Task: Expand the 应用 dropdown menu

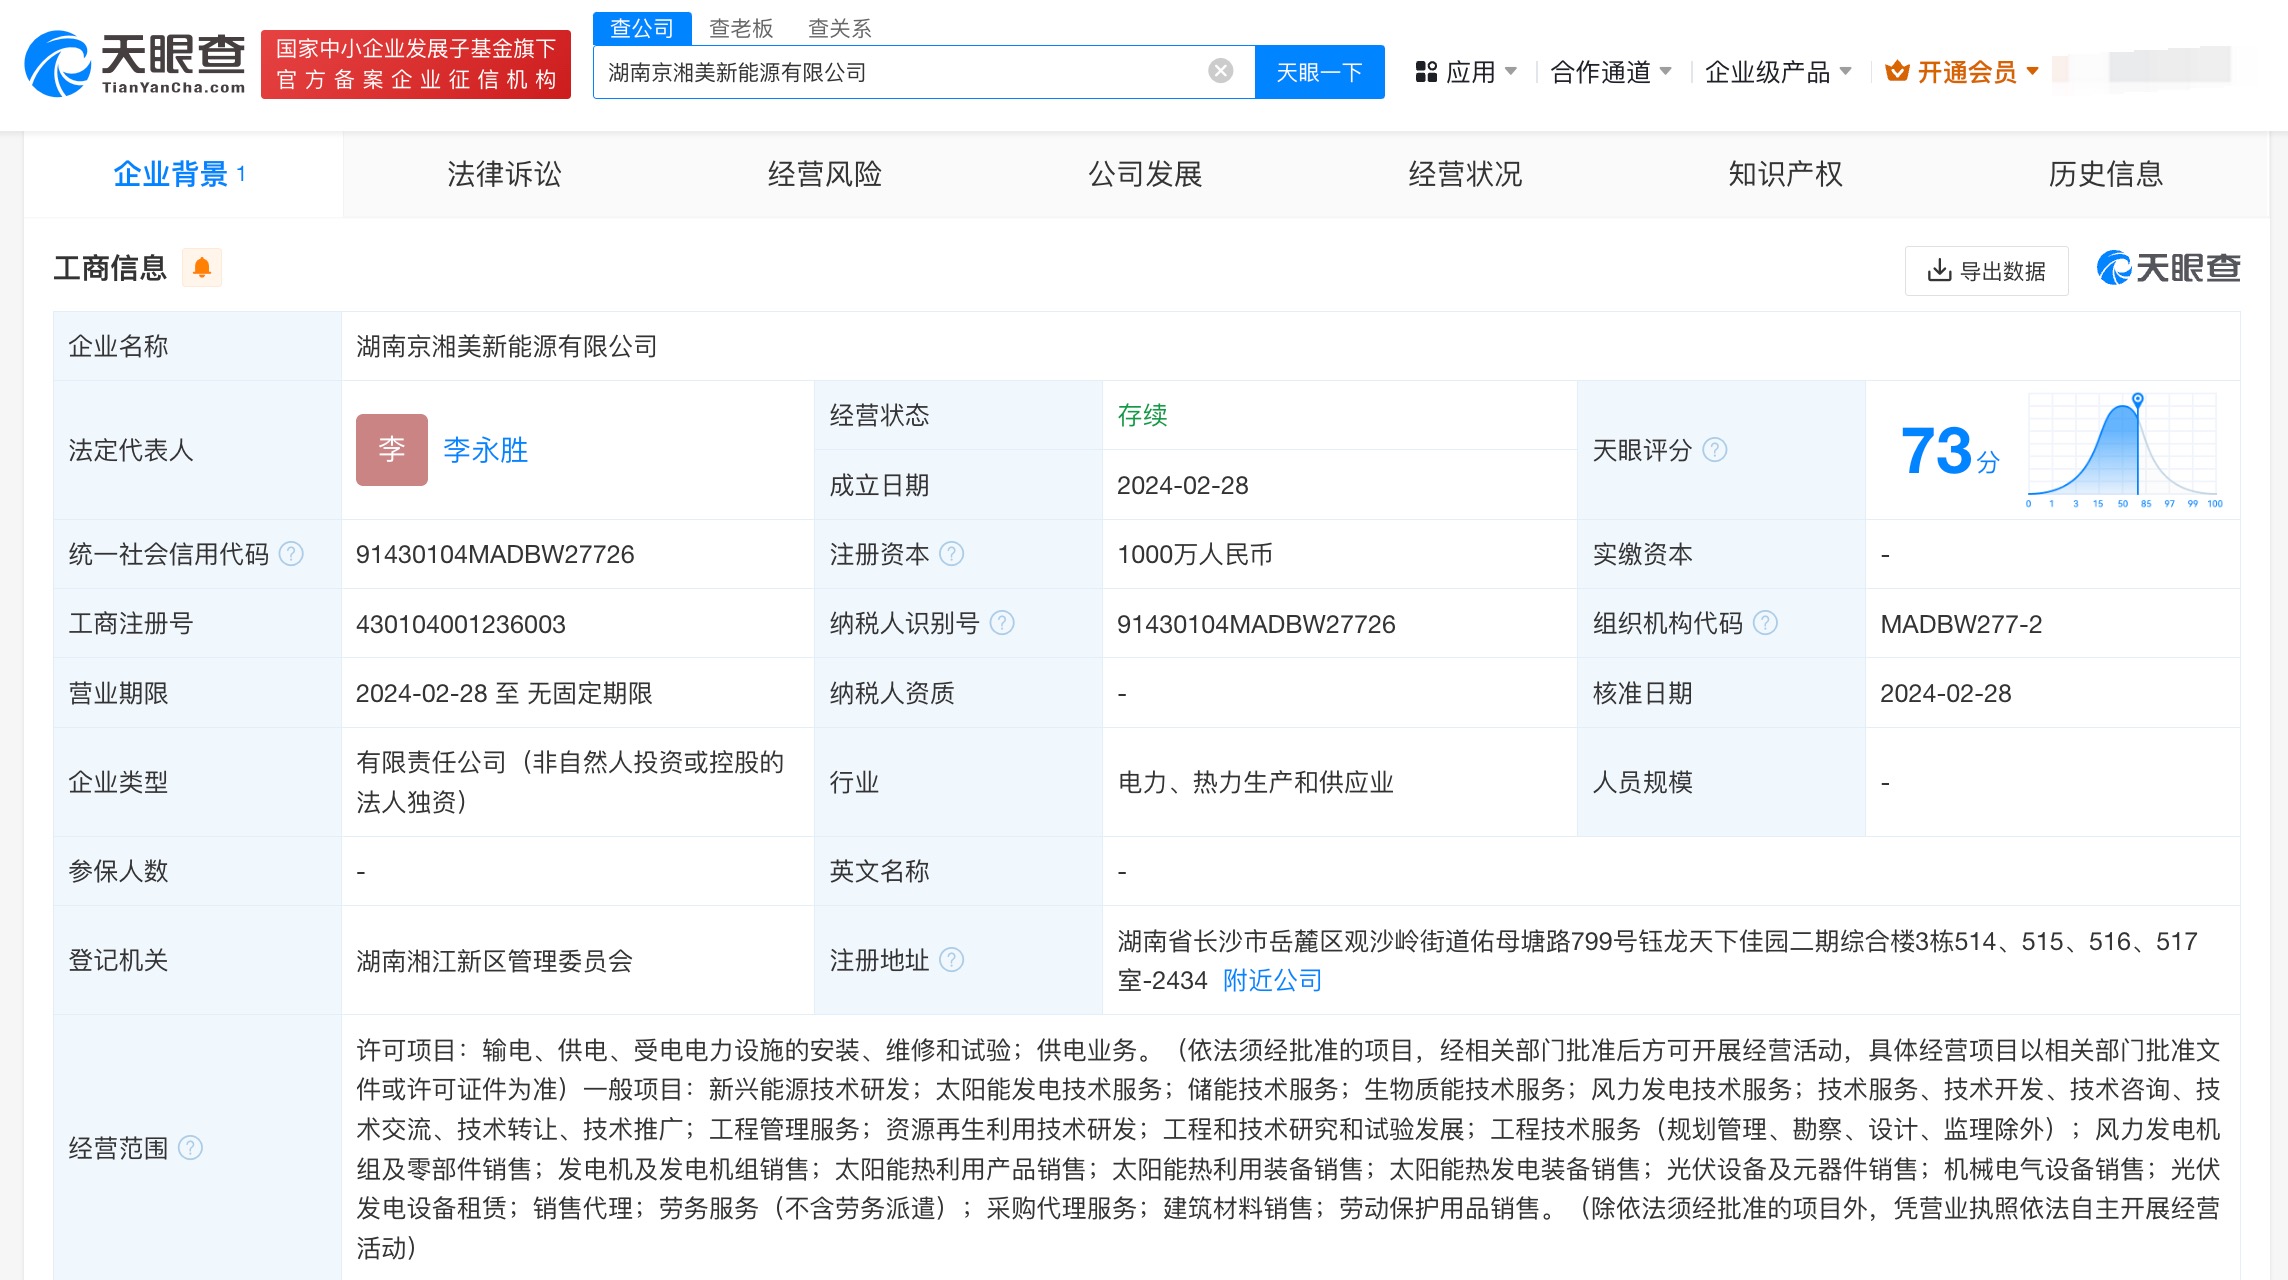Action: coord(1468,72)
